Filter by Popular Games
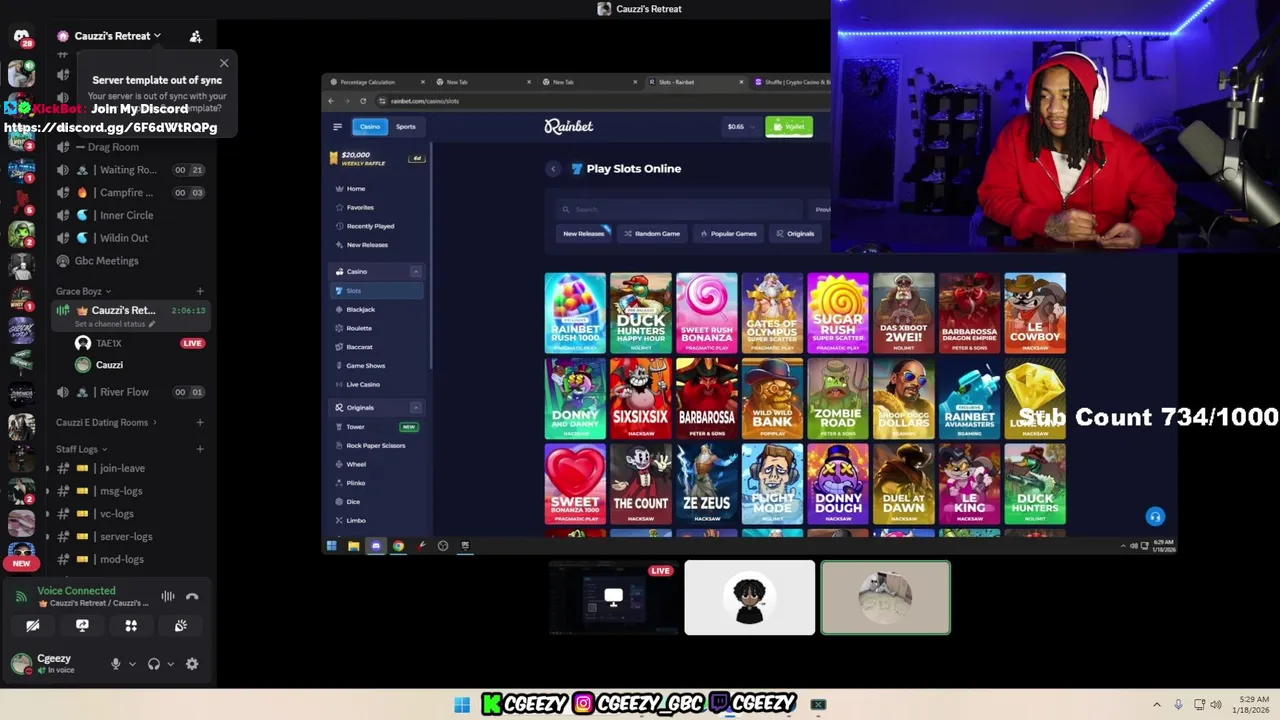The height and width of the screenshot is (720, 1280). [728, 234]
